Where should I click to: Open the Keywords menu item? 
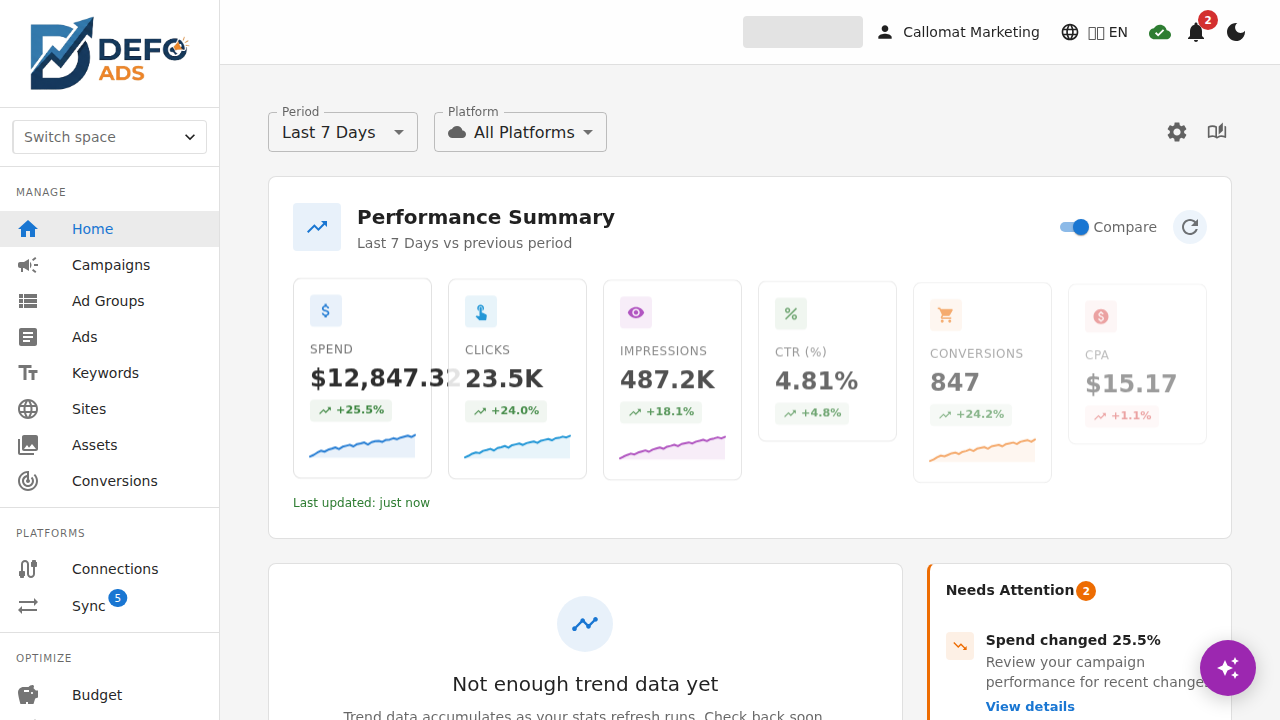pyautogui.click(x=110, y=373)
